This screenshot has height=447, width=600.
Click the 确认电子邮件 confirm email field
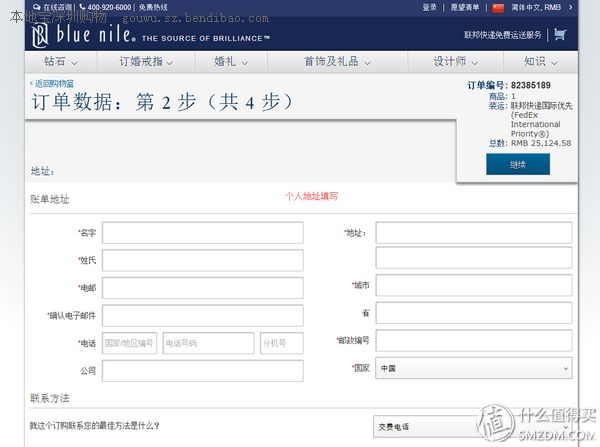point(203,315)
